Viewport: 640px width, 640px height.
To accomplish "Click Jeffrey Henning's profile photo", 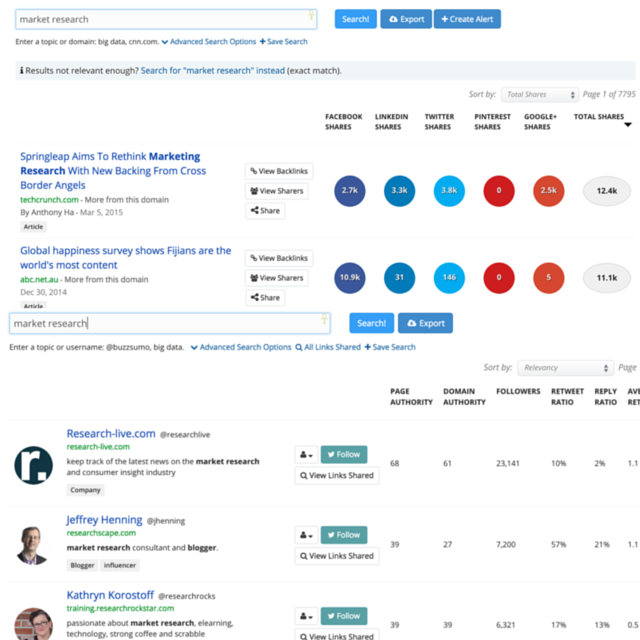I will click(x=33, y=545).
